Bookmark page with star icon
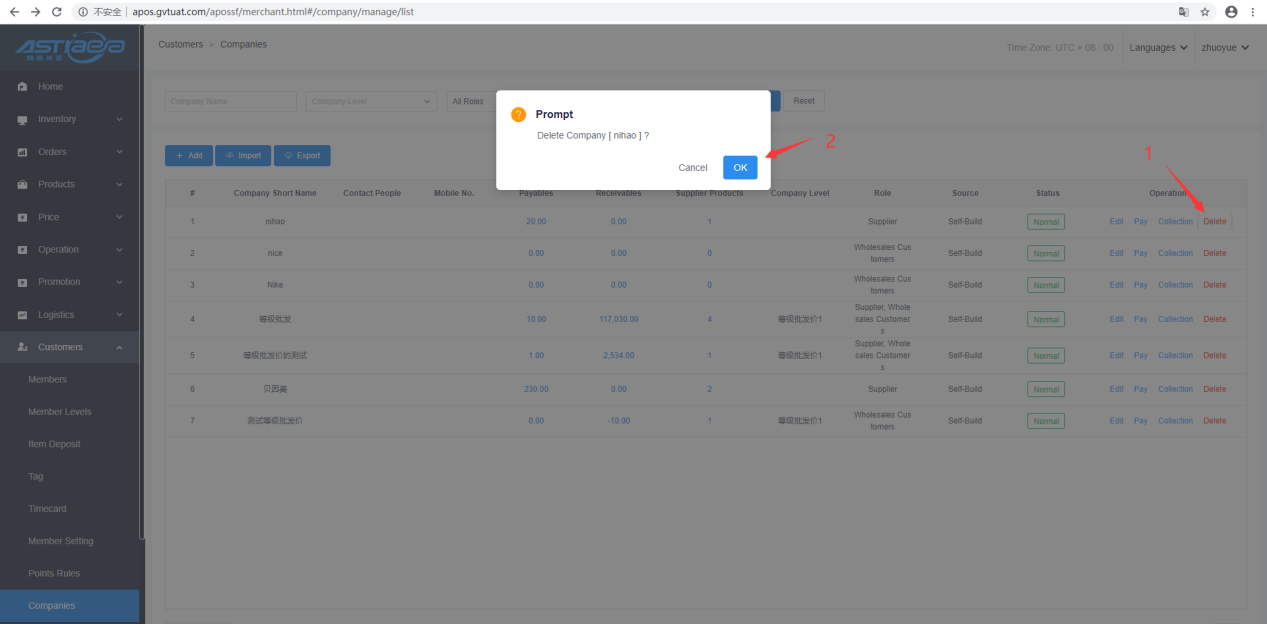This screenshot has width=1267, height=624. 1205,12
